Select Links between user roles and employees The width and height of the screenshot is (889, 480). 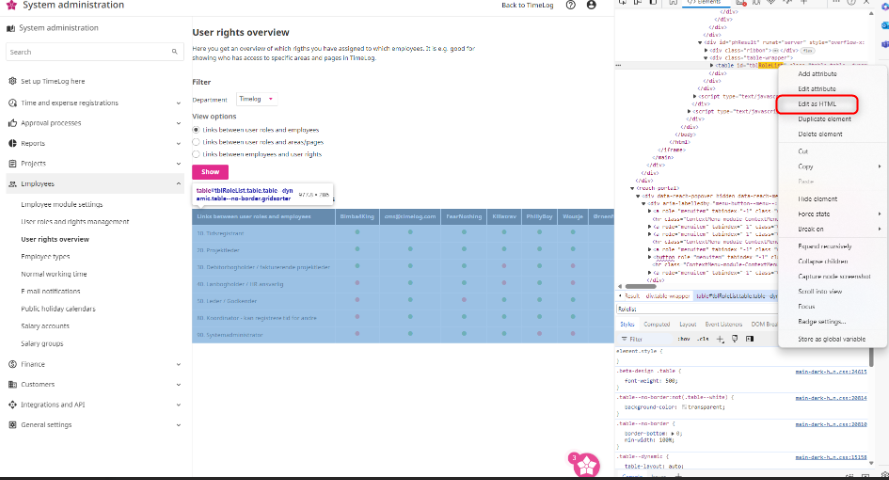click(196, 130)
